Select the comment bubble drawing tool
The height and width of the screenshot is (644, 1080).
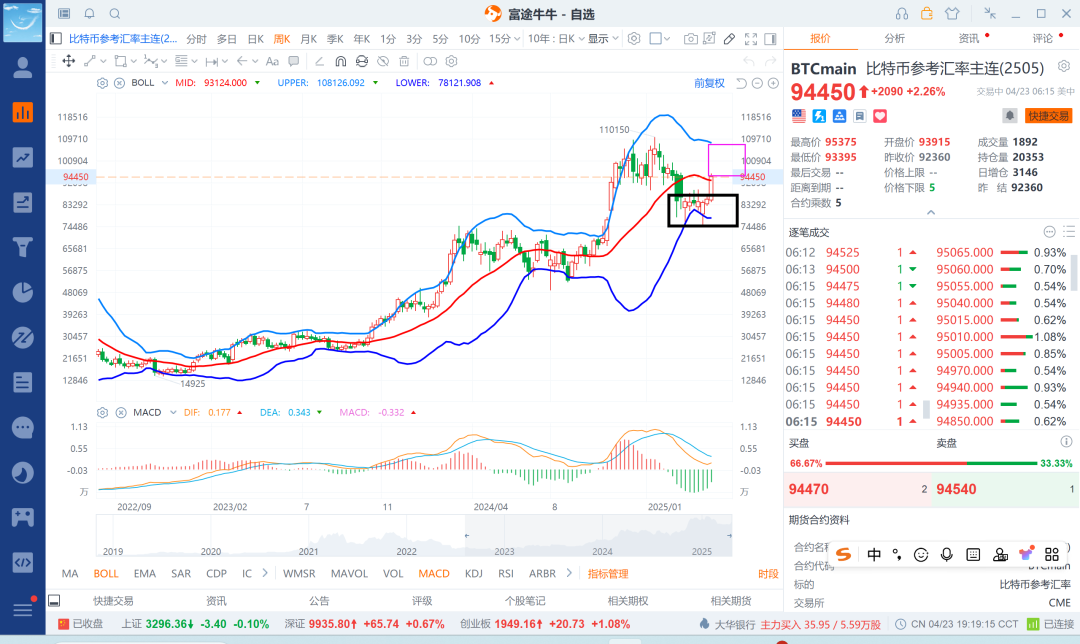tap(293, 61)
